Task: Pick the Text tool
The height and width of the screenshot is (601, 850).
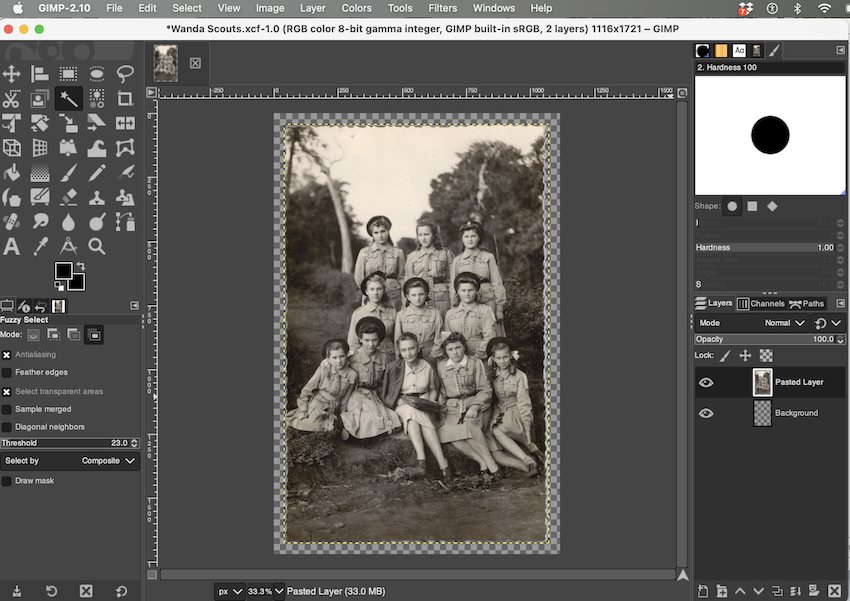Action: (12, 246)
